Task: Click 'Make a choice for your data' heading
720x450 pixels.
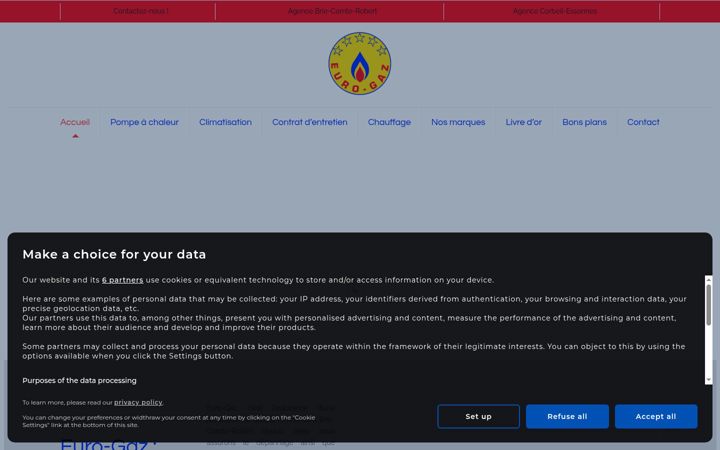Action: [x=114, y=254]
